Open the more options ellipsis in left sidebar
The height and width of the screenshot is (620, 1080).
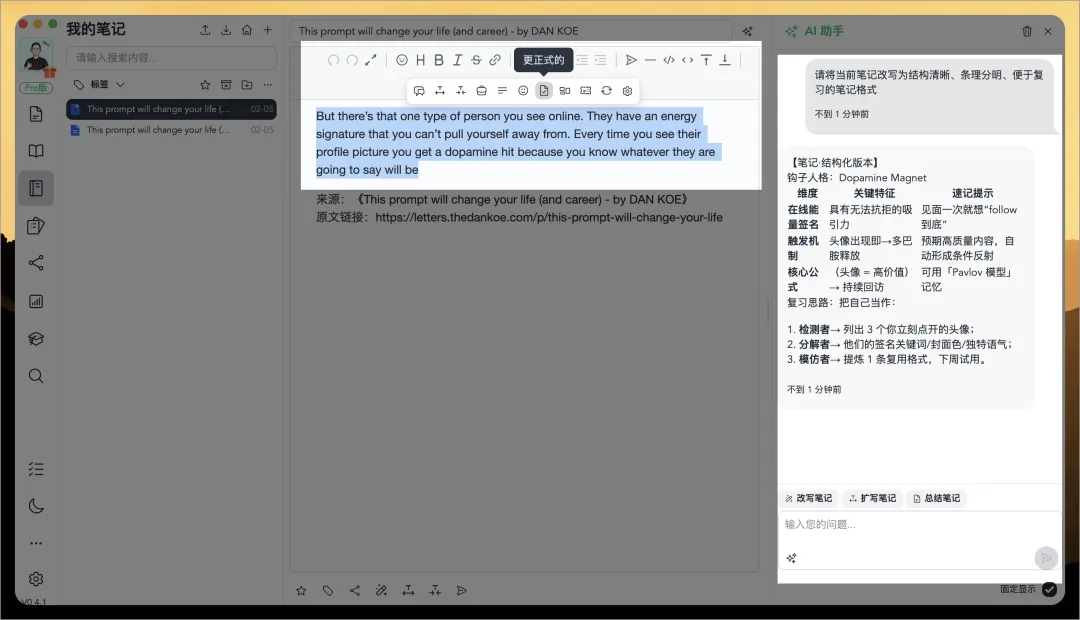[36, 543]
